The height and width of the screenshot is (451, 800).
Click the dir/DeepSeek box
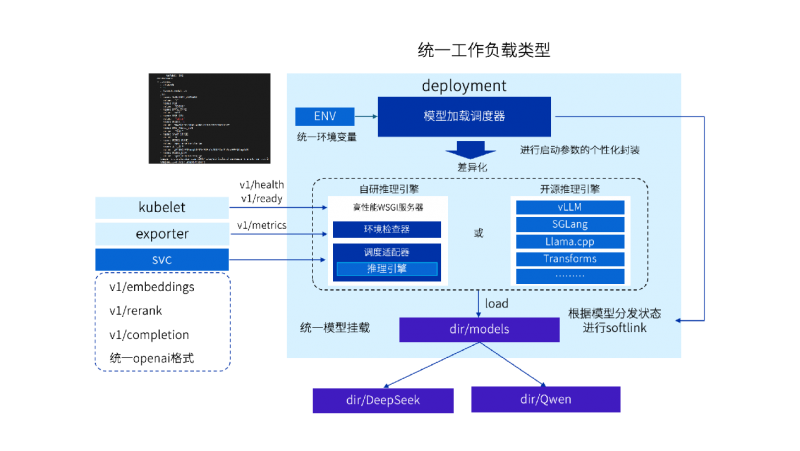[x=383, y=400]
